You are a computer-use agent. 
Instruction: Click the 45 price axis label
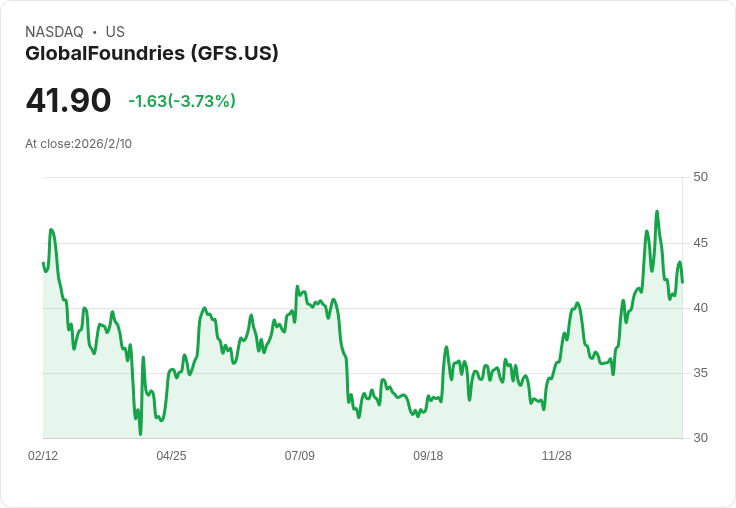700,243
